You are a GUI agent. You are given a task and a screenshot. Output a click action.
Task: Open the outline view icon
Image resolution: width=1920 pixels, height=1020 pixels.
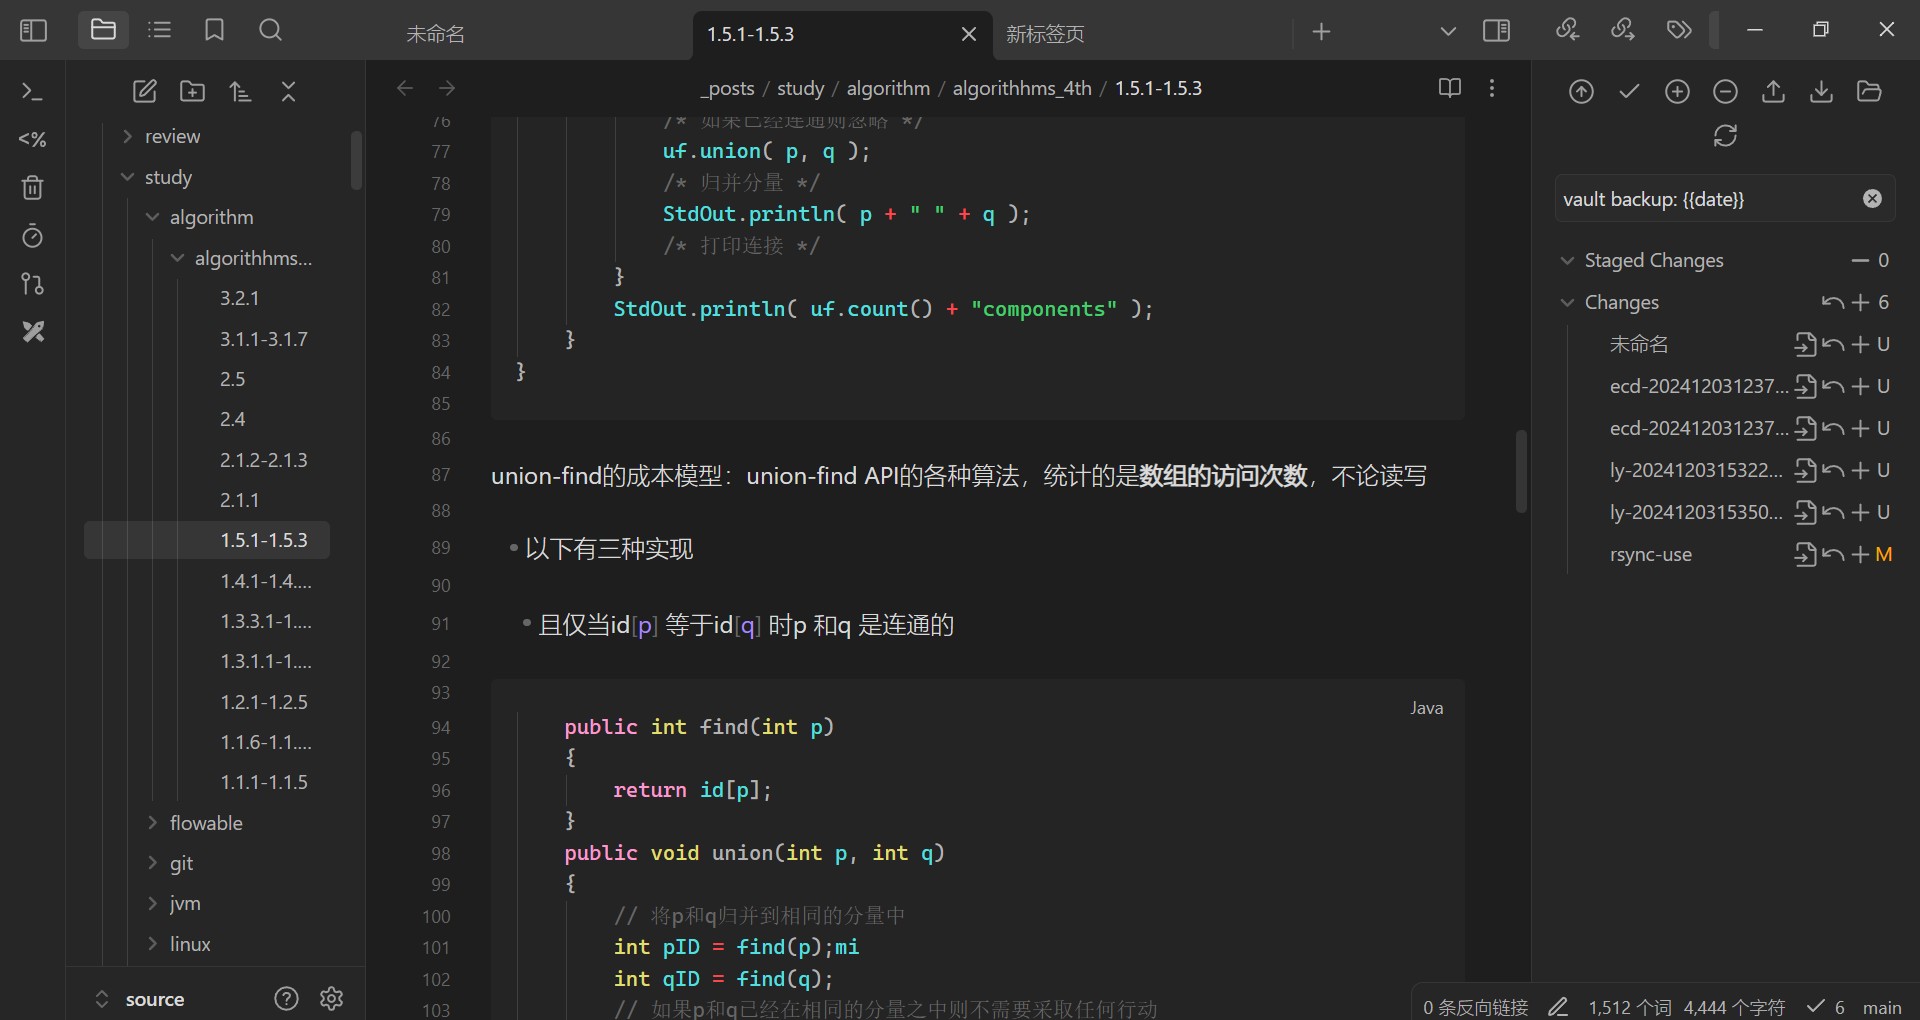[159, 30]
